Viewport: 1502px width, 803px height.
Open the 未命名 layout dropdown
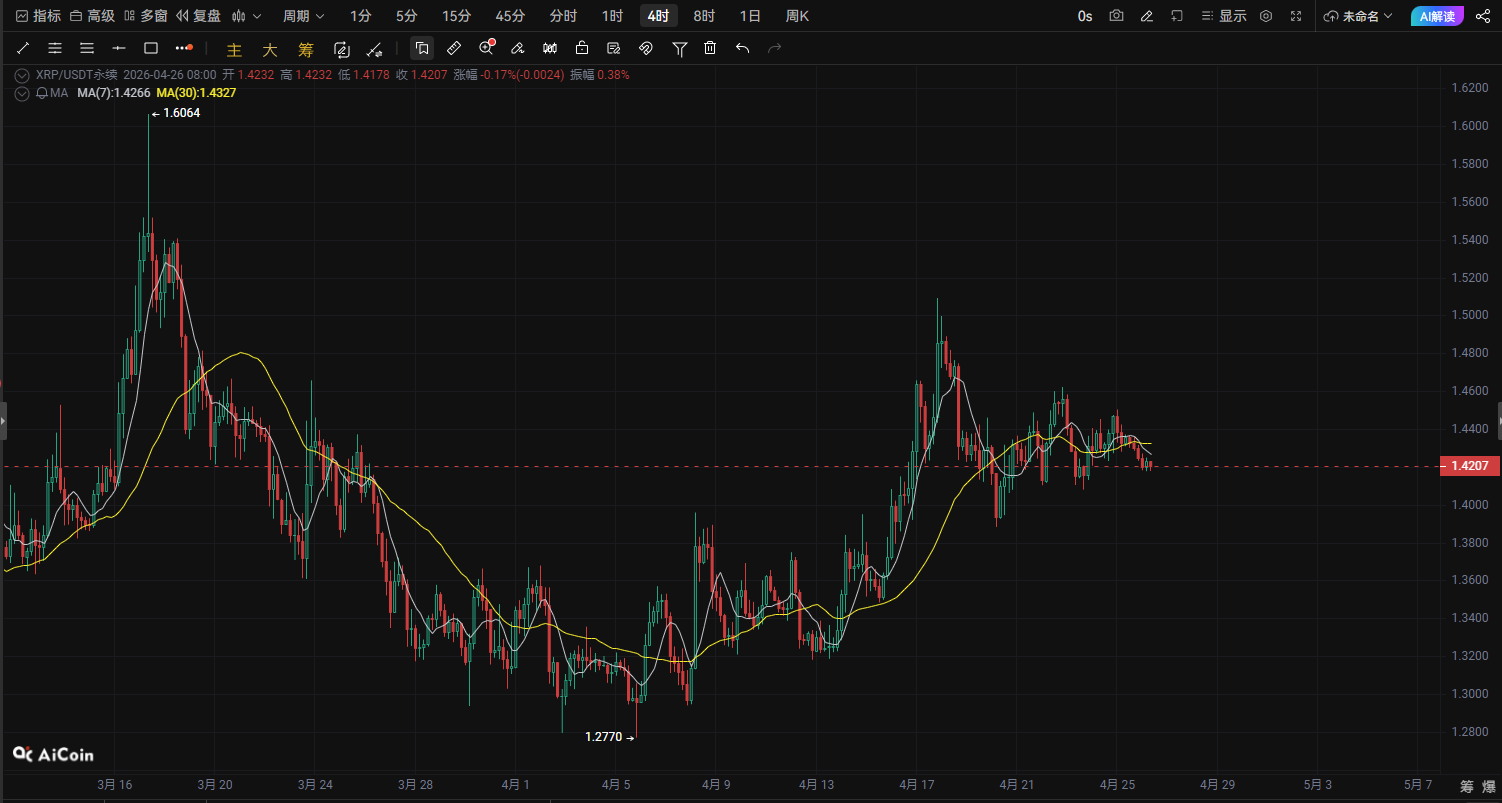pos(1358,16)
